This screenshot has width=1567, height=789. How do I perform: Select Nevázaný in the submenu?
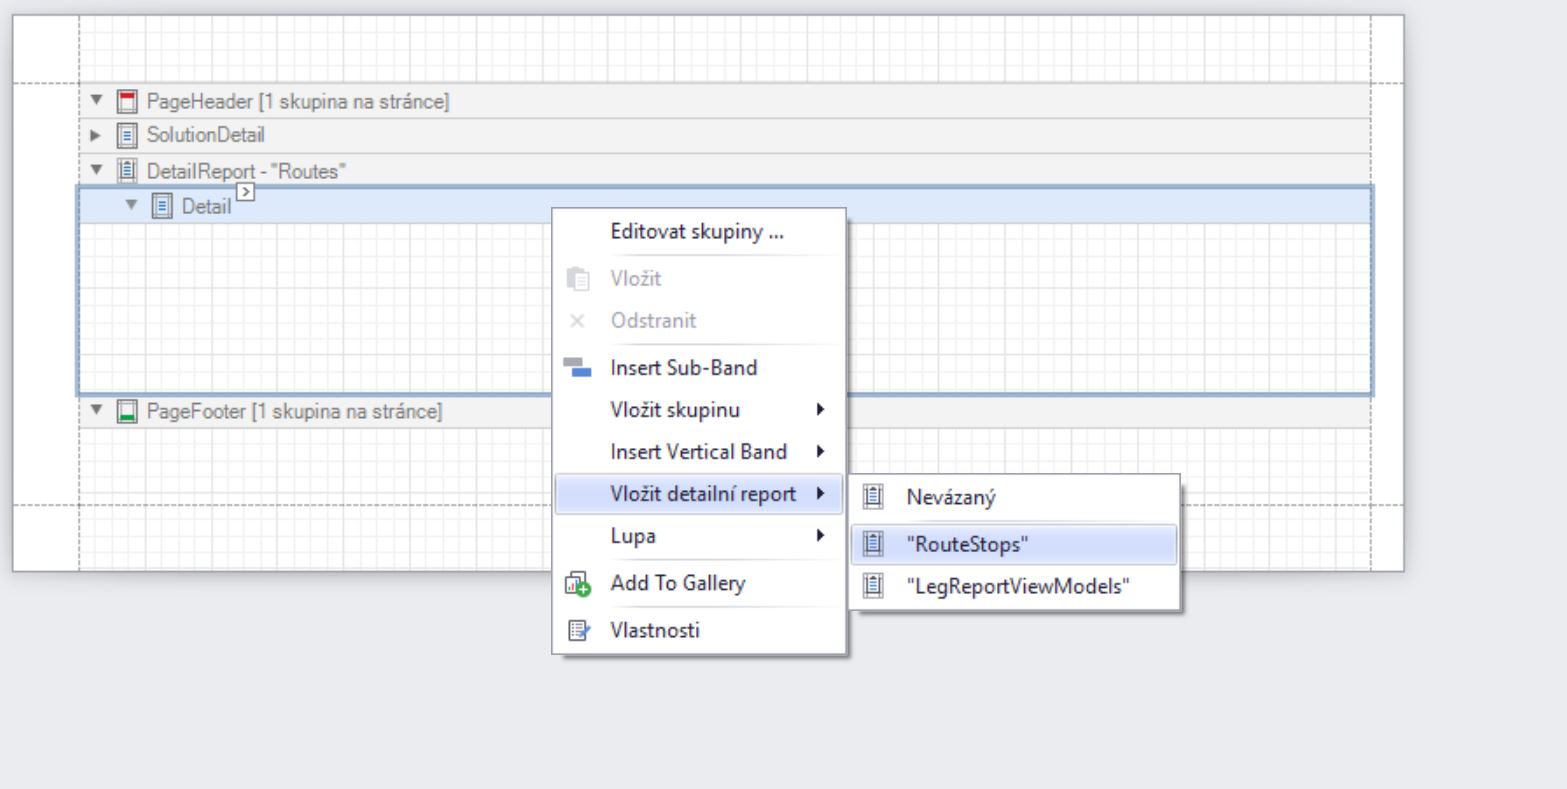coord(1015,495)
